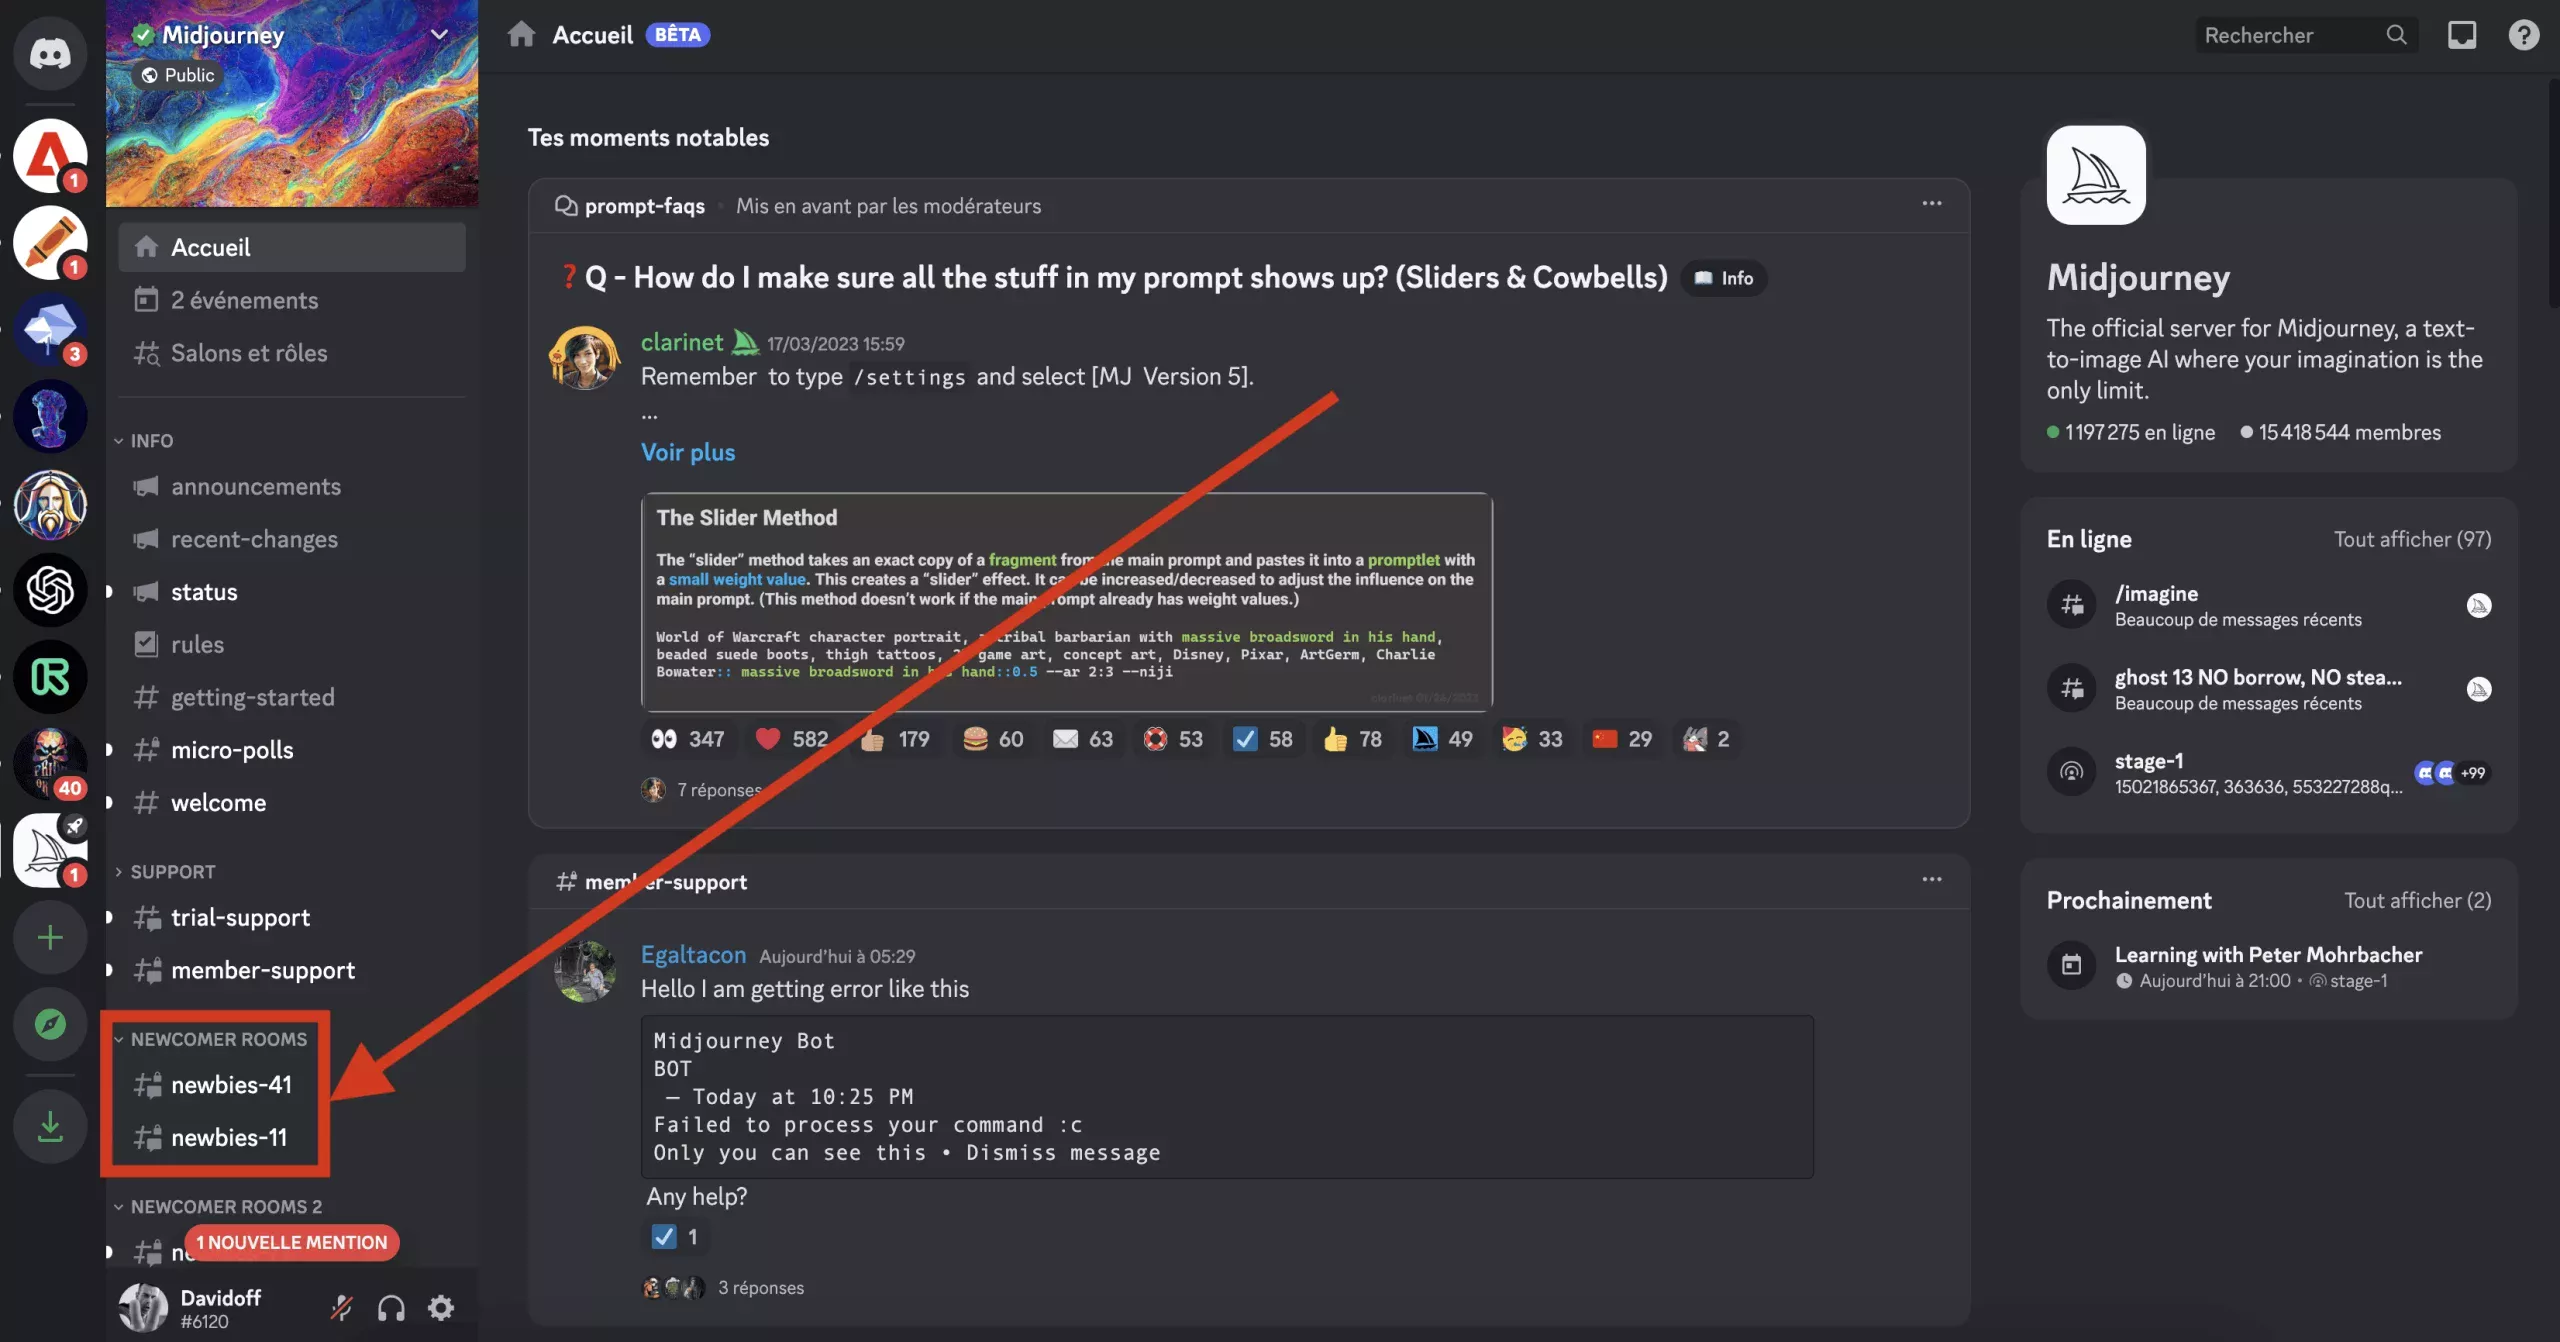The width and height of the screenshot is (2560, 1342).
Task: Open The Slider Method image thumbnail
Action: click(1067, 601)
